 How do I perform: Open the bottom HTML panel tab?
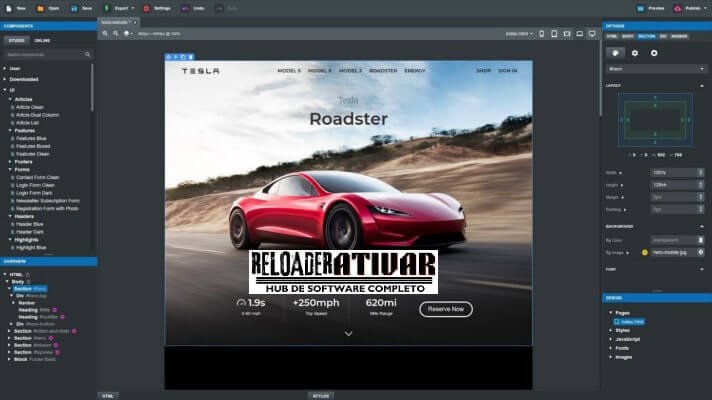tap(108, 396)
